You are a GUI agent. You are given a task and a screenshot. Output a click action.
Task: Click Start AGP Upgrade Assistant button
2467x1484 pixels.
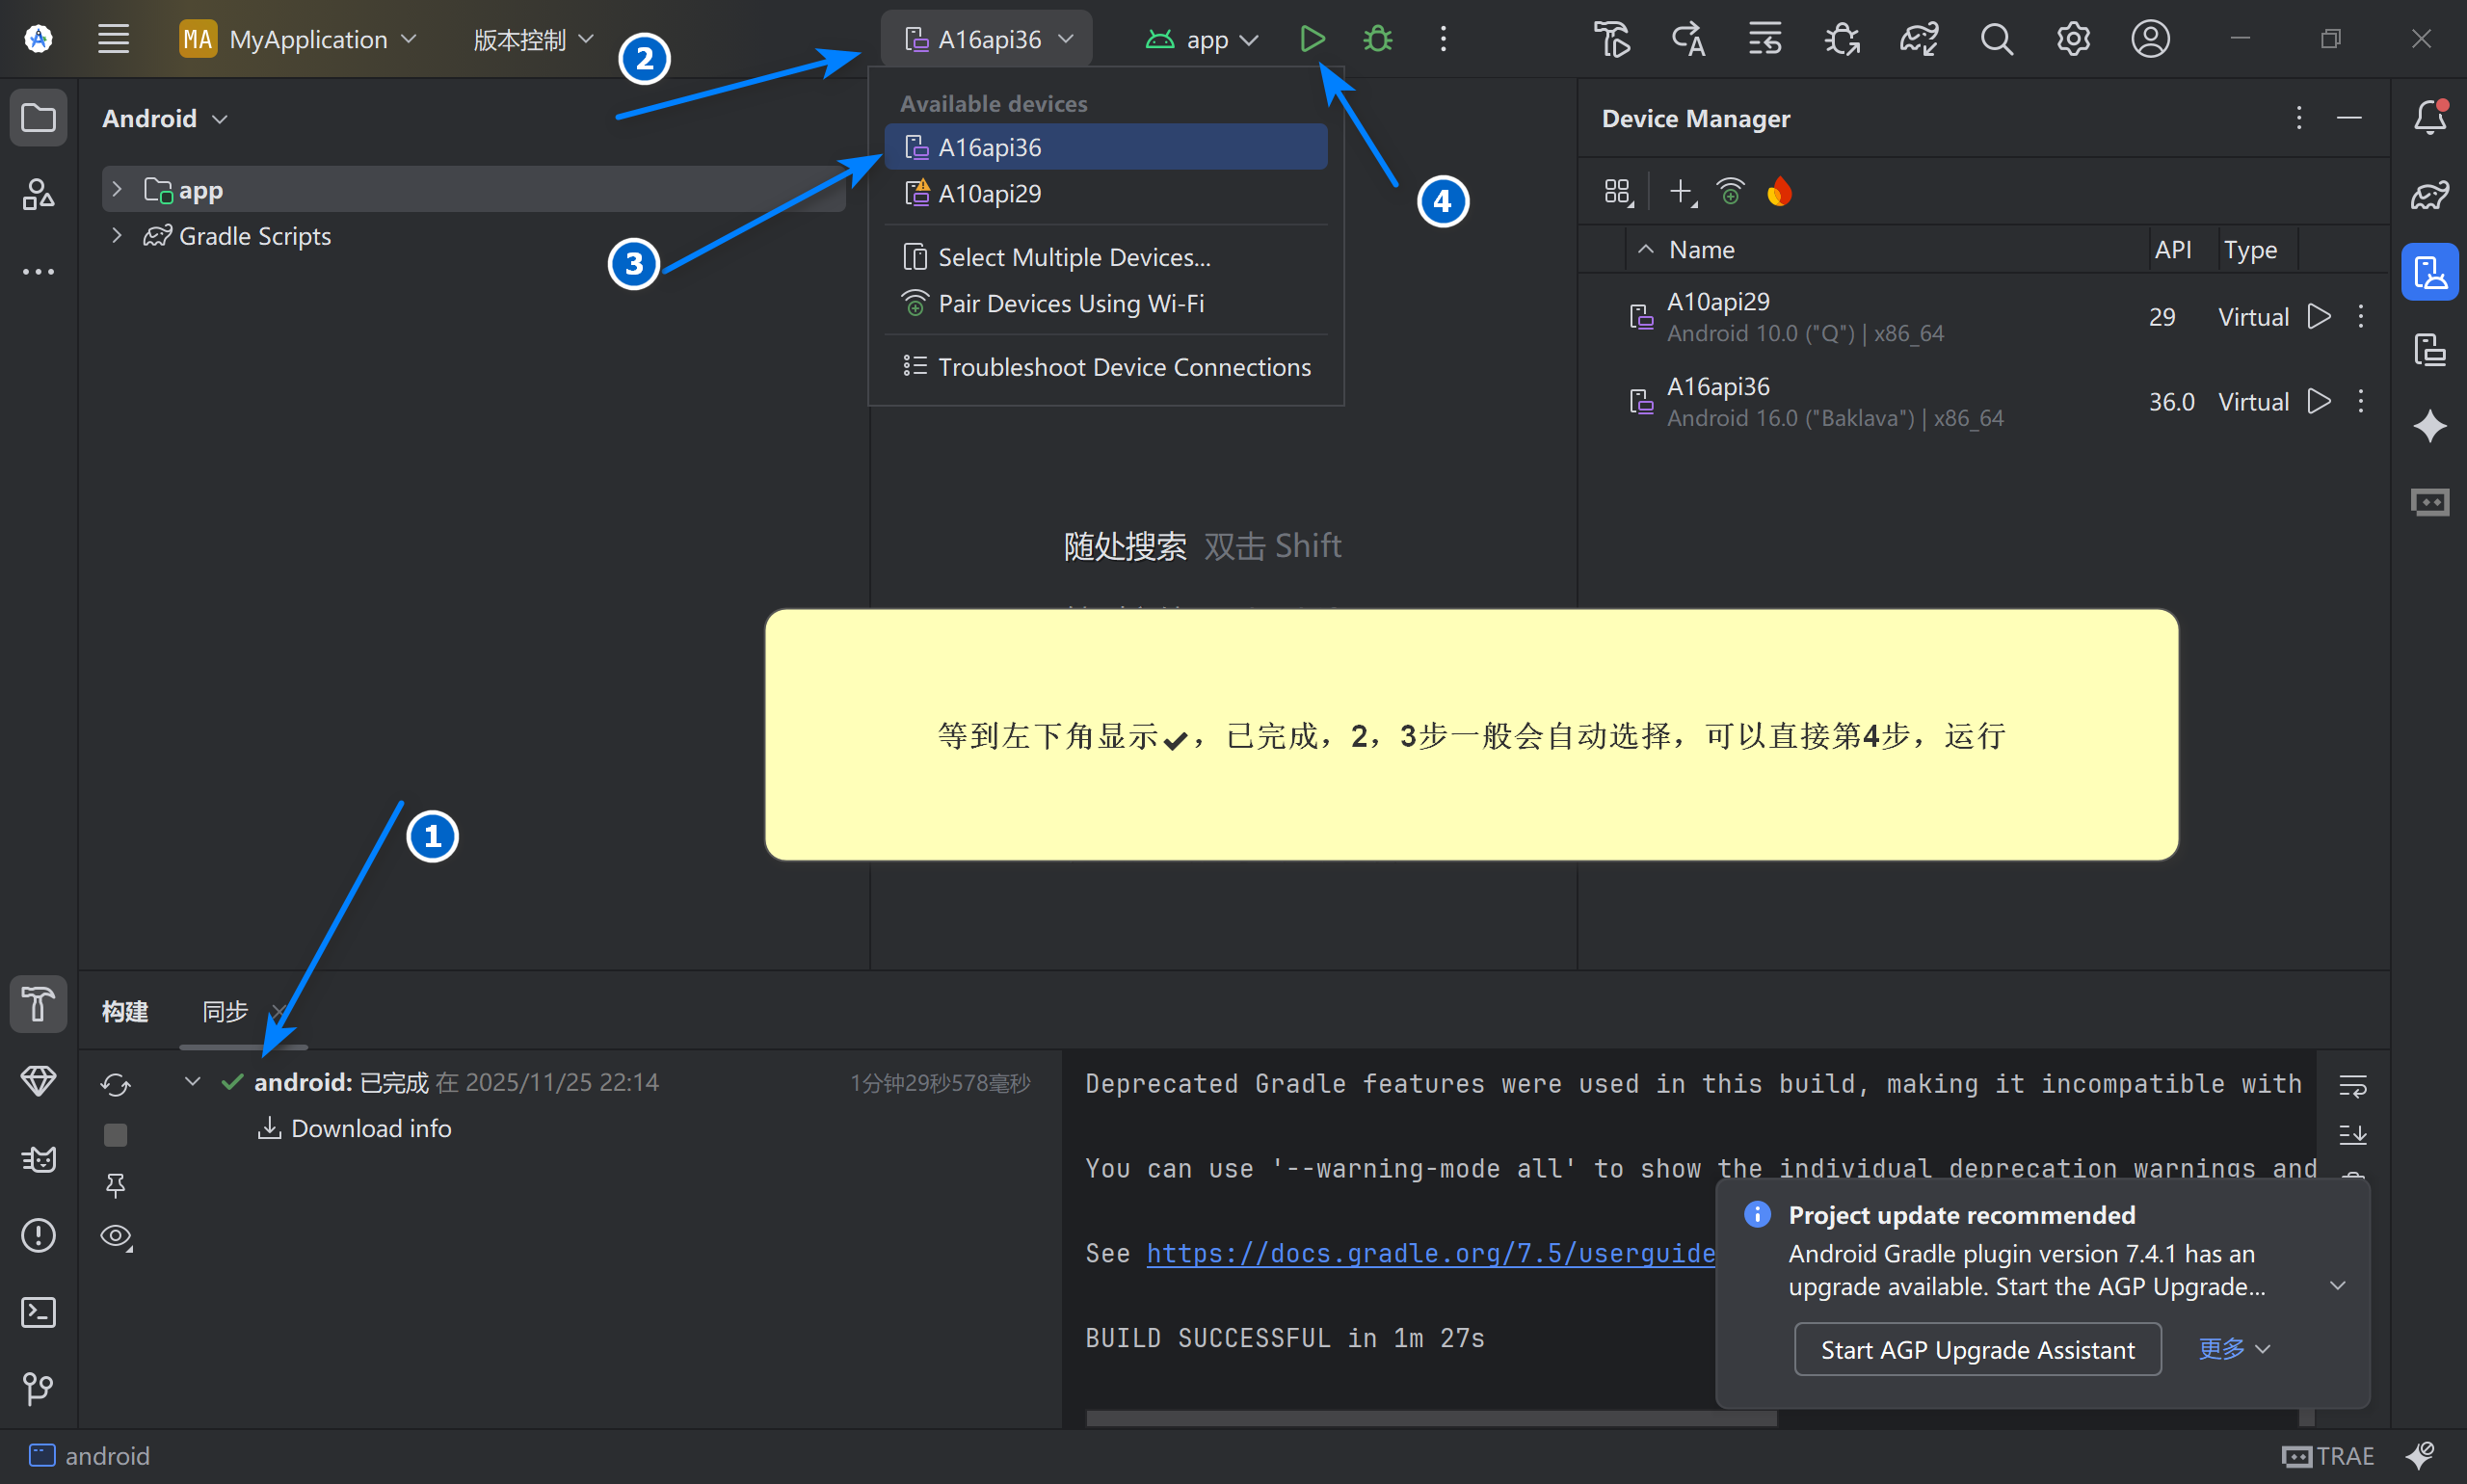click(1977, 1350)
